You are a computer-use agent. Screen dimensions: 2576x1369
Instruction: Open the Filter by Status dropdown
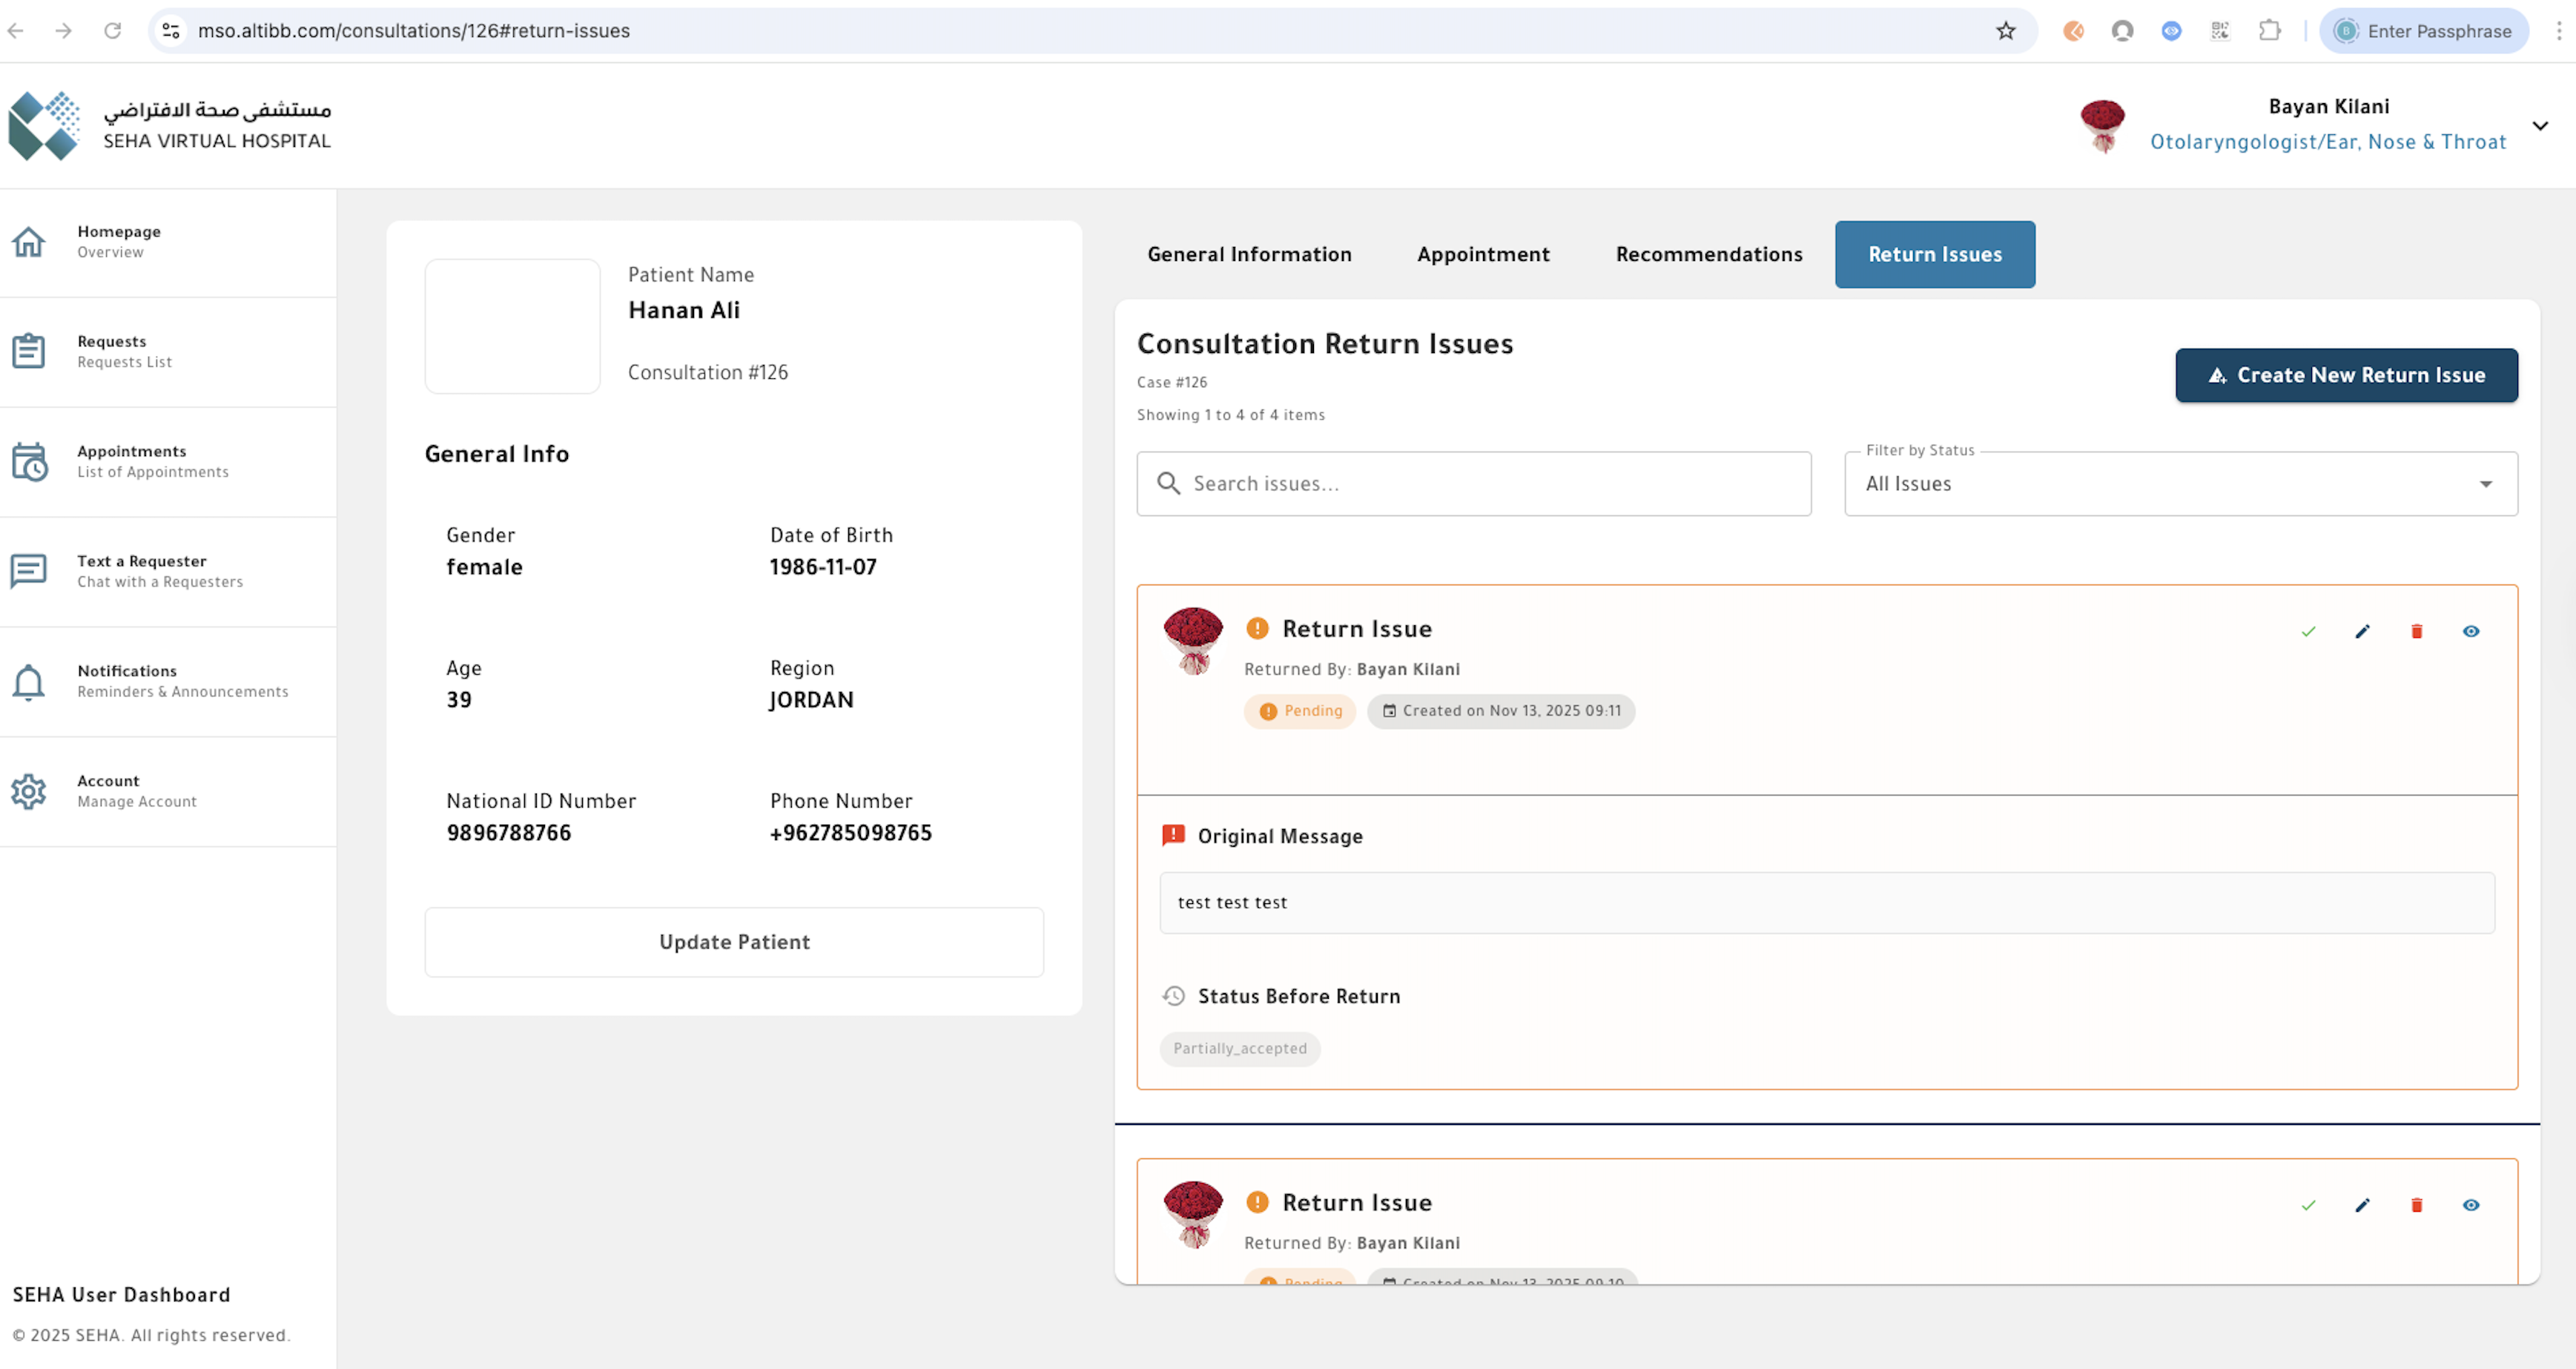pos(2180,484)
